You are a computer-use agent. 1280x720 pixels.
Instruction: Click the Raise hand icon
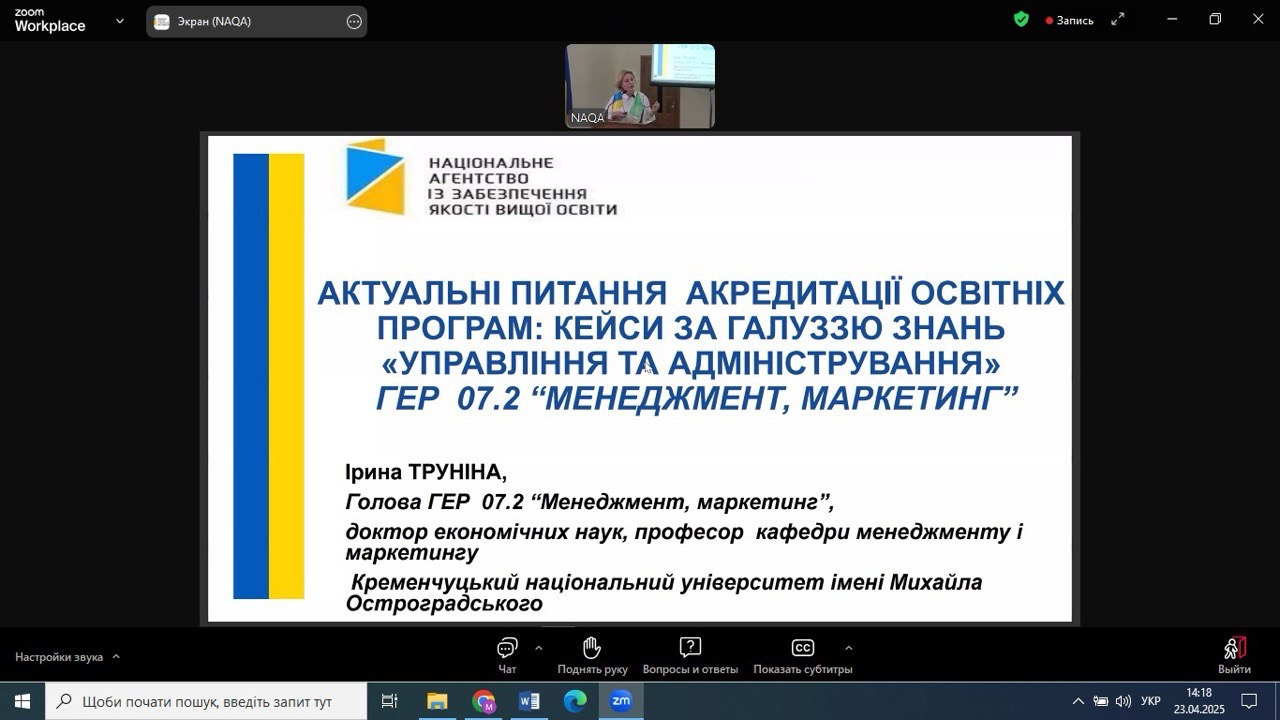tap(592, 648)
